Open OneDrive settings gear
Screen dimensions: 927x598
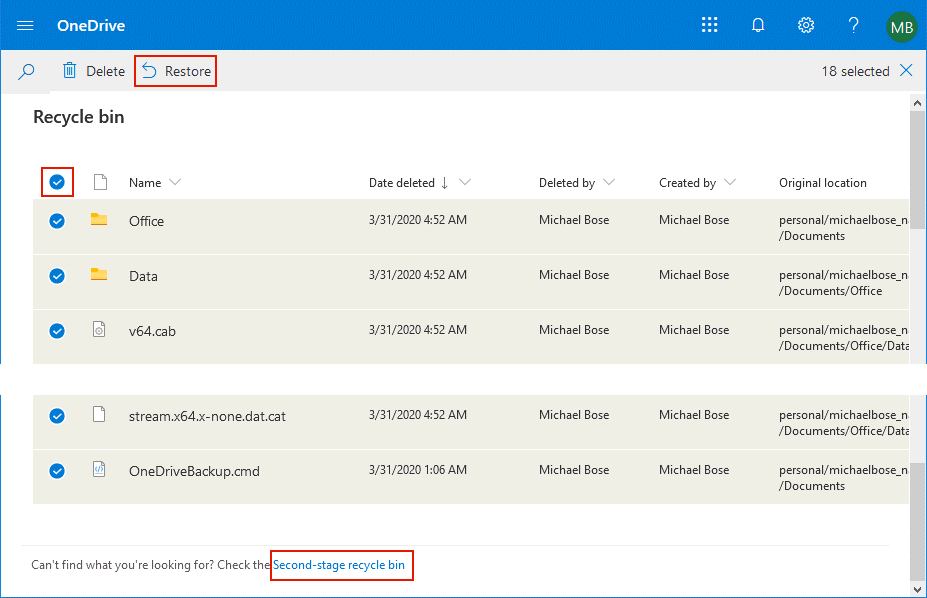coord(806,25)
